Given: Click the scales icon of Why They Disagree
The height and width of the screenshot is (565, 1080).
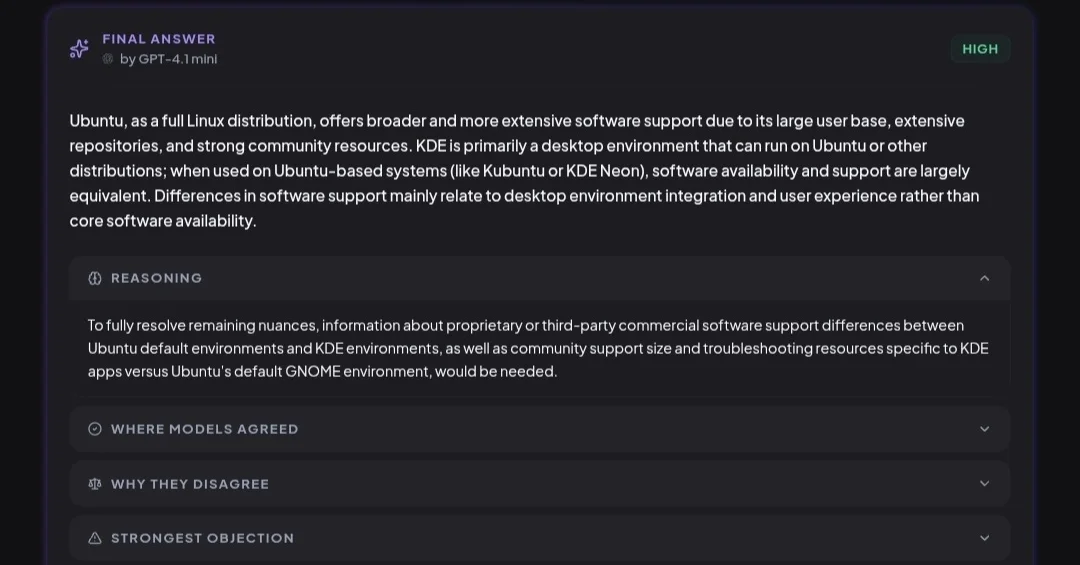Looking at the screenshot, I should (95, 484).
